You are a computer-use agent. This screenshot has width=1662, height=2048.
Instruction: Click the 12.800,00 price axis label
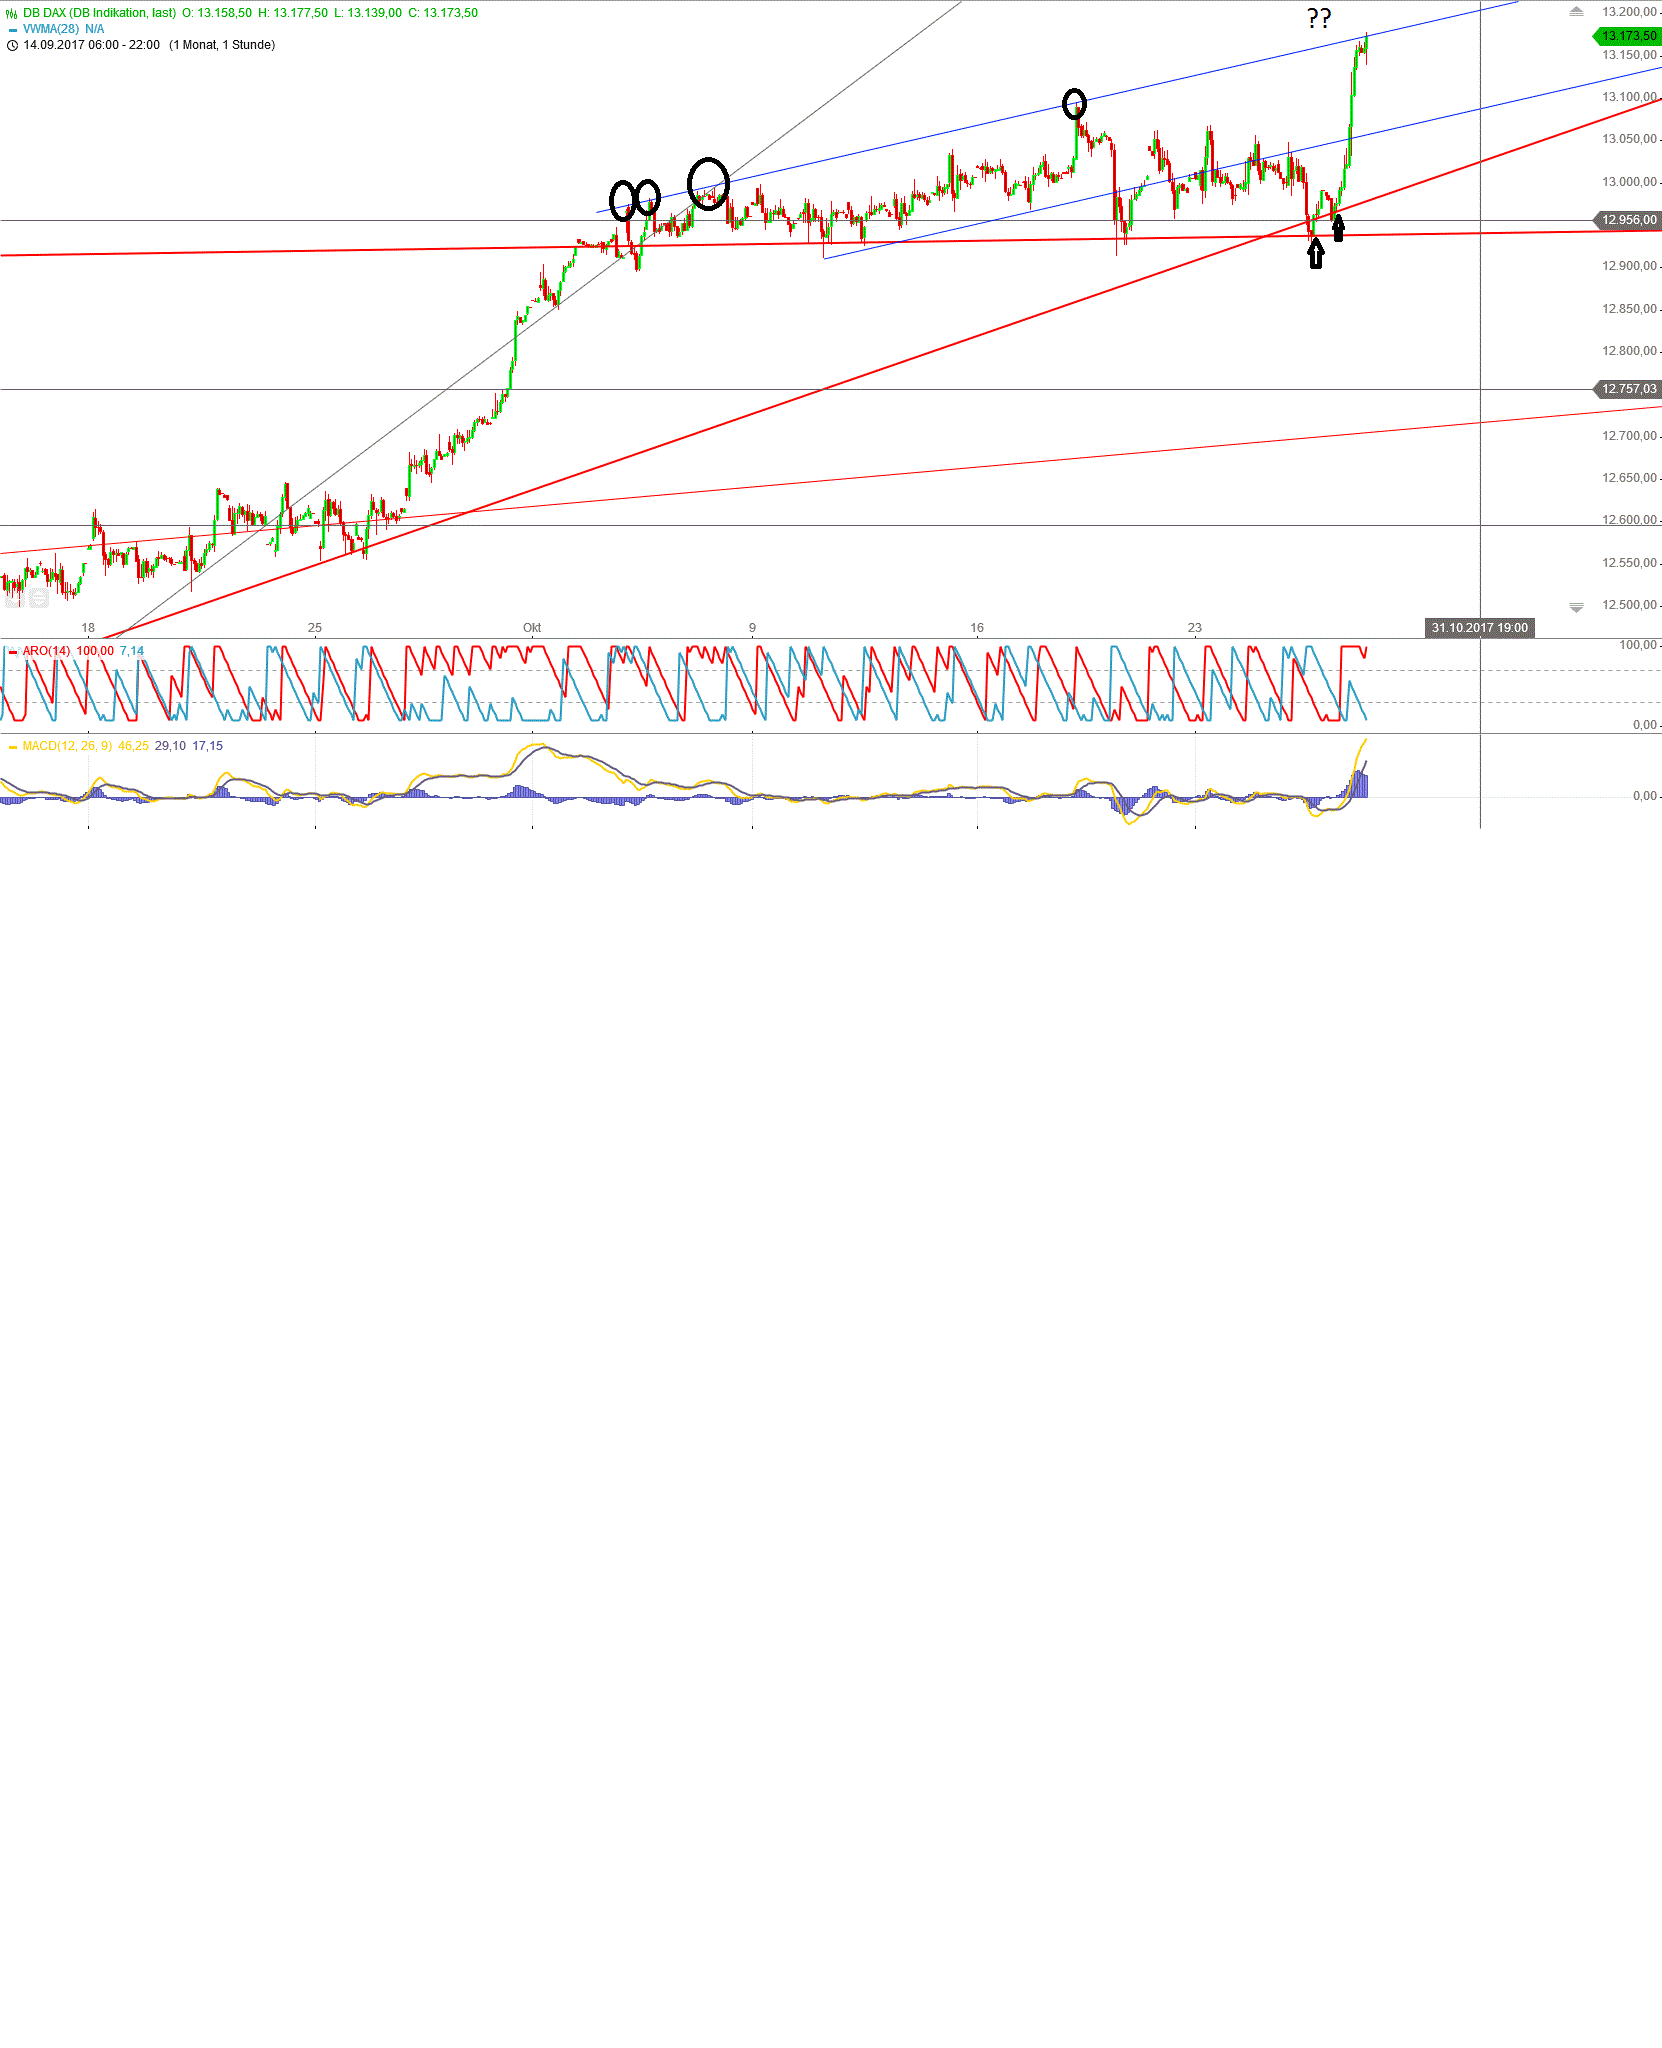1629,351
